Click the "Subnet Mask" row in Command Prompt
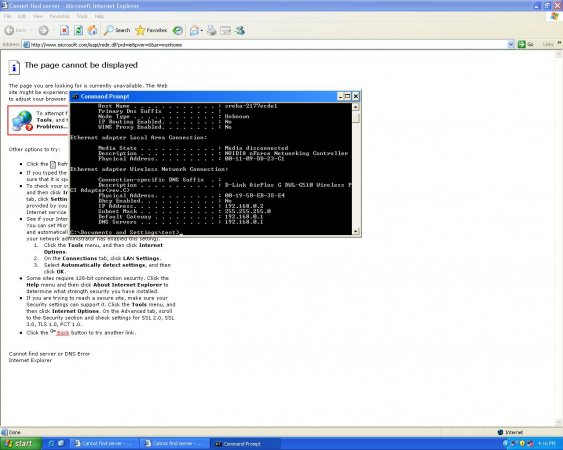The image size is (563, 450). pyautogui.click(x=185, y=212)
